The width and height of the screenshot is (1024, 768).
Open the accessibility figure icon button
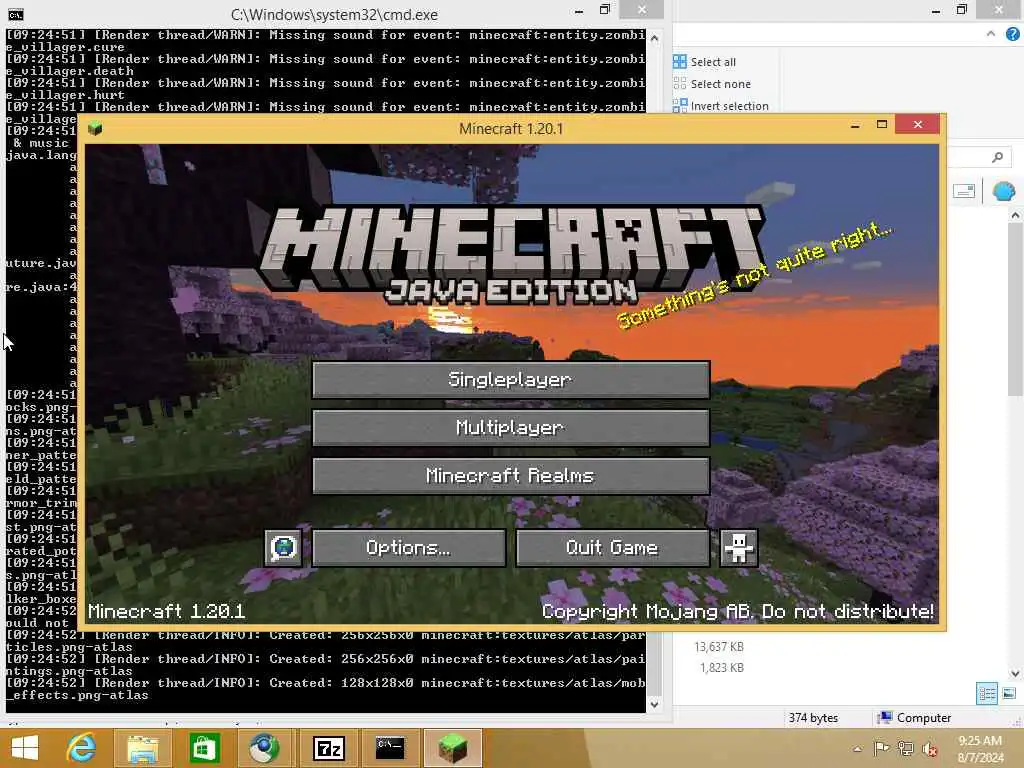pos(739,547)
